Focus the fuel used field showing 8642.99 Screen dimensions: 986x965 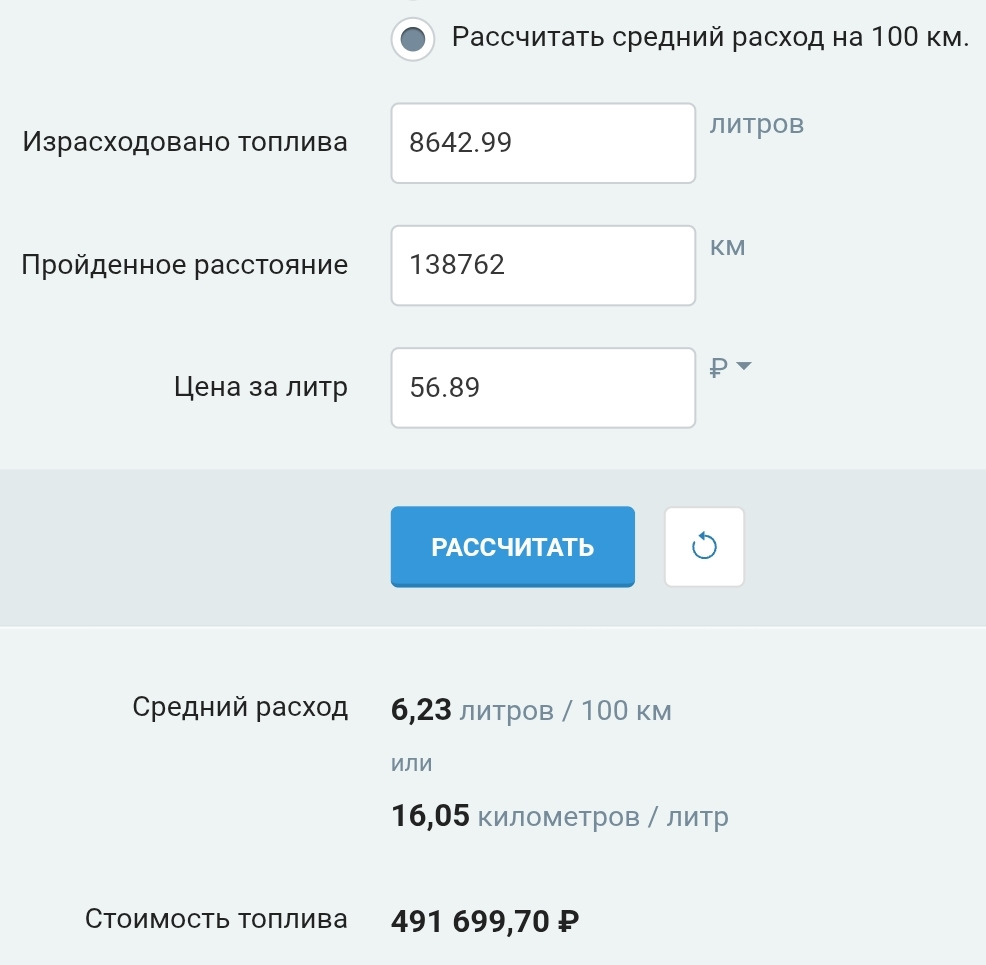click(542, 143)
